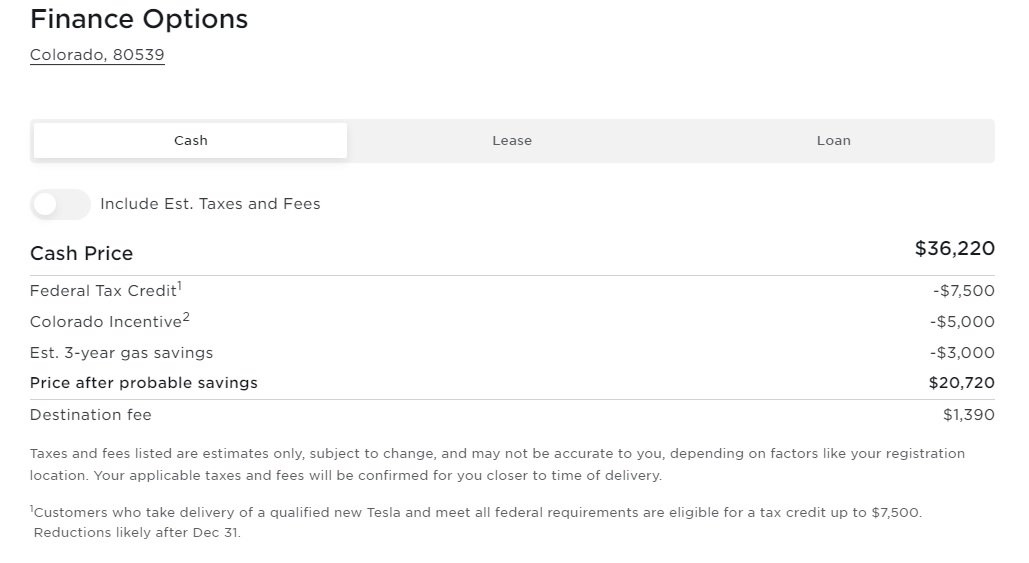Click the Federal Tax Credit row label
This screenshot has width=1029, height=563.
pyautogui.click(x=102, y=291)
